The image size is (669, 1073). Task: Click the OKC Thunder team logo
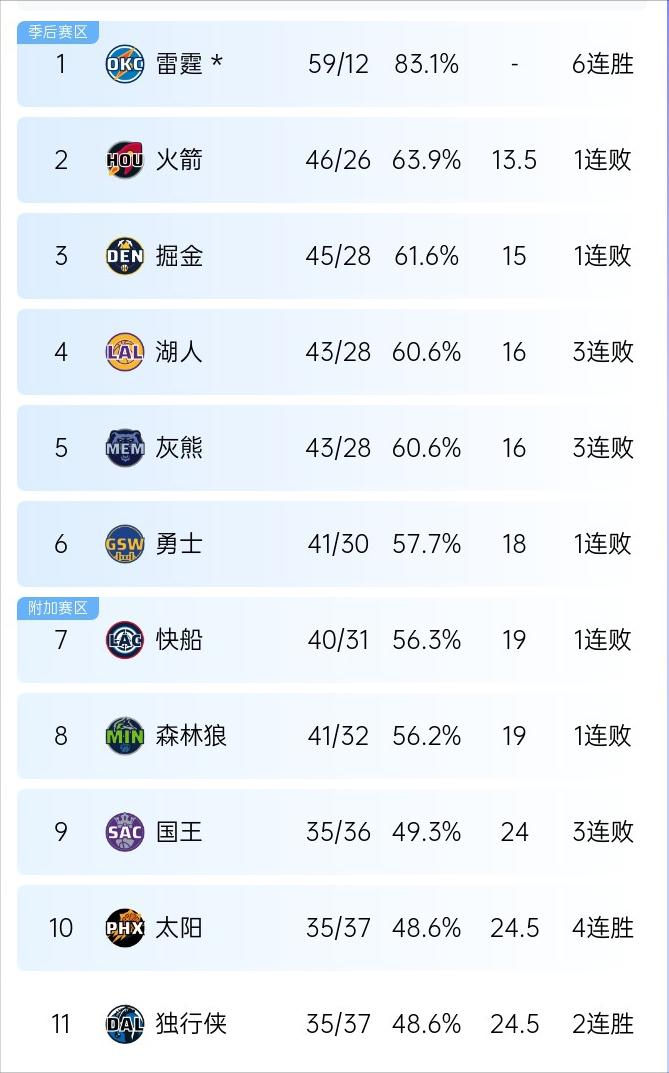point(125,64)
